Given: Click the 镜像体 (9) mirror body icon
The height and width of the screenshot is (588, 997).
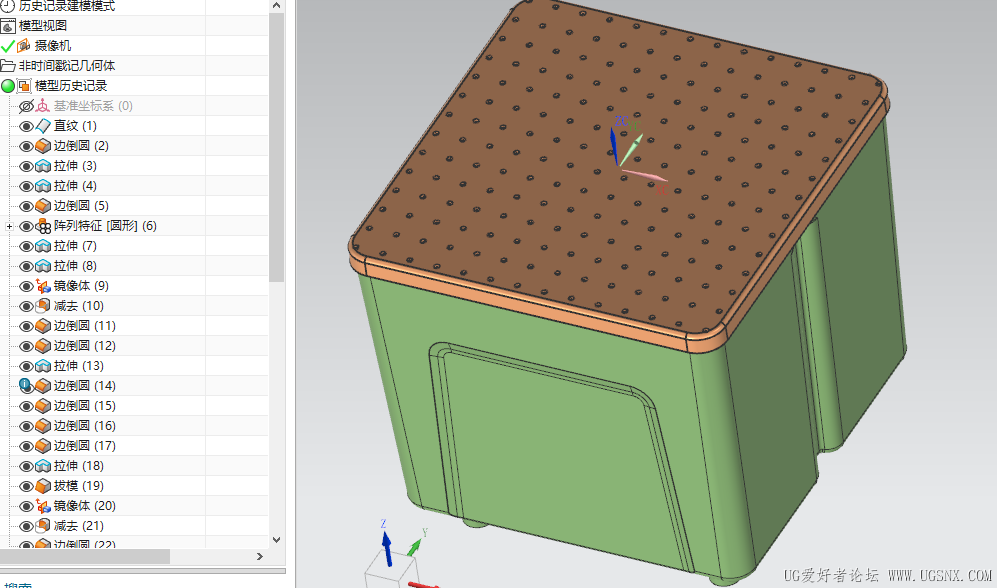Looking at the screenshot, I should (43, 286).
